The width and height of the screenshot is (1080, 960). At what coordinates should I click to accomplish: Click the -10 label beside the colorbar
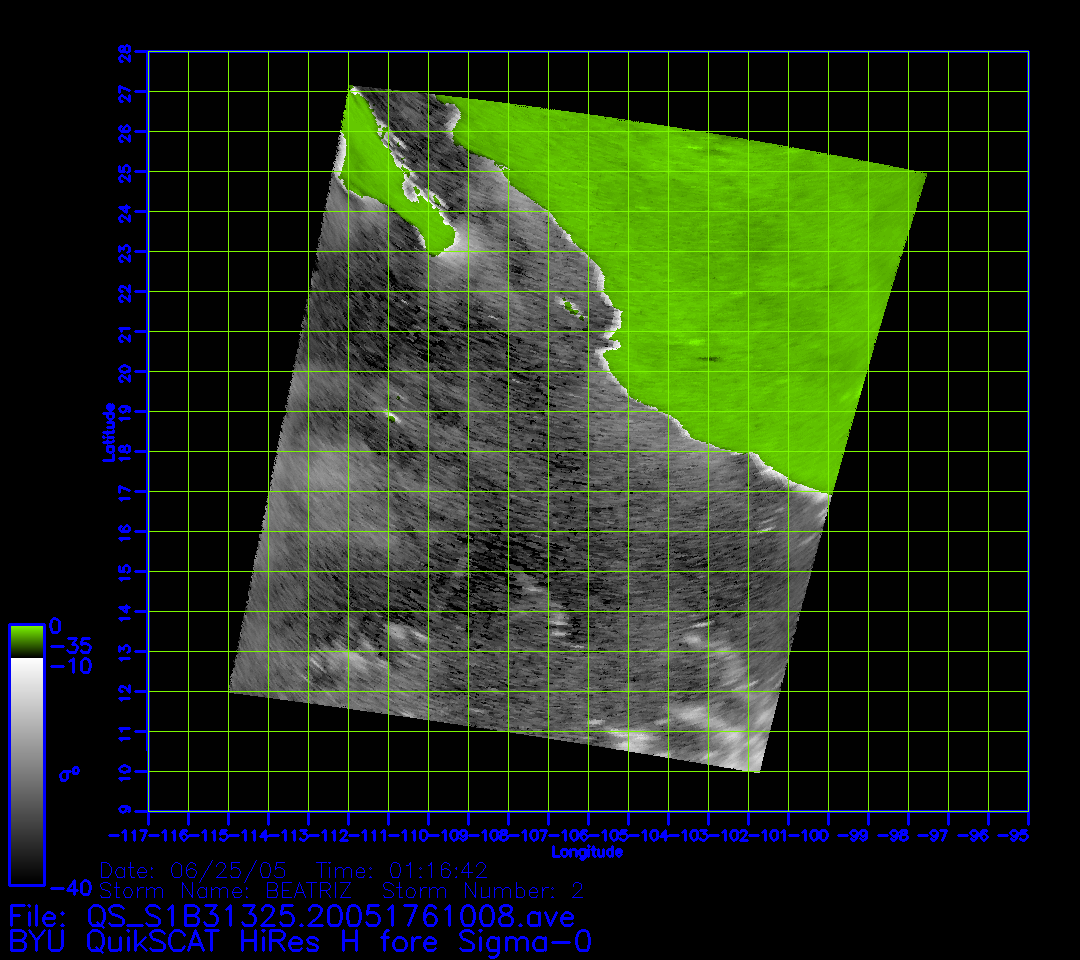70,666
